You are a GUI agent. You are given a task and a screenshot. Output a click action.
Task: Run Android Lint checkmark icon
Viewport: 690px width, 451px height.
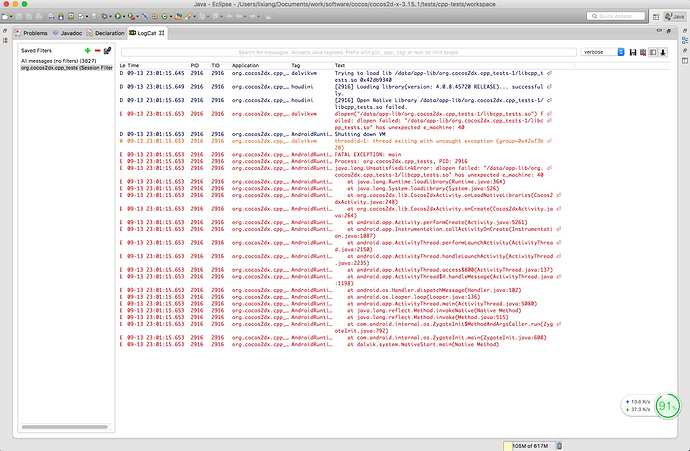[x=81, y=16]
